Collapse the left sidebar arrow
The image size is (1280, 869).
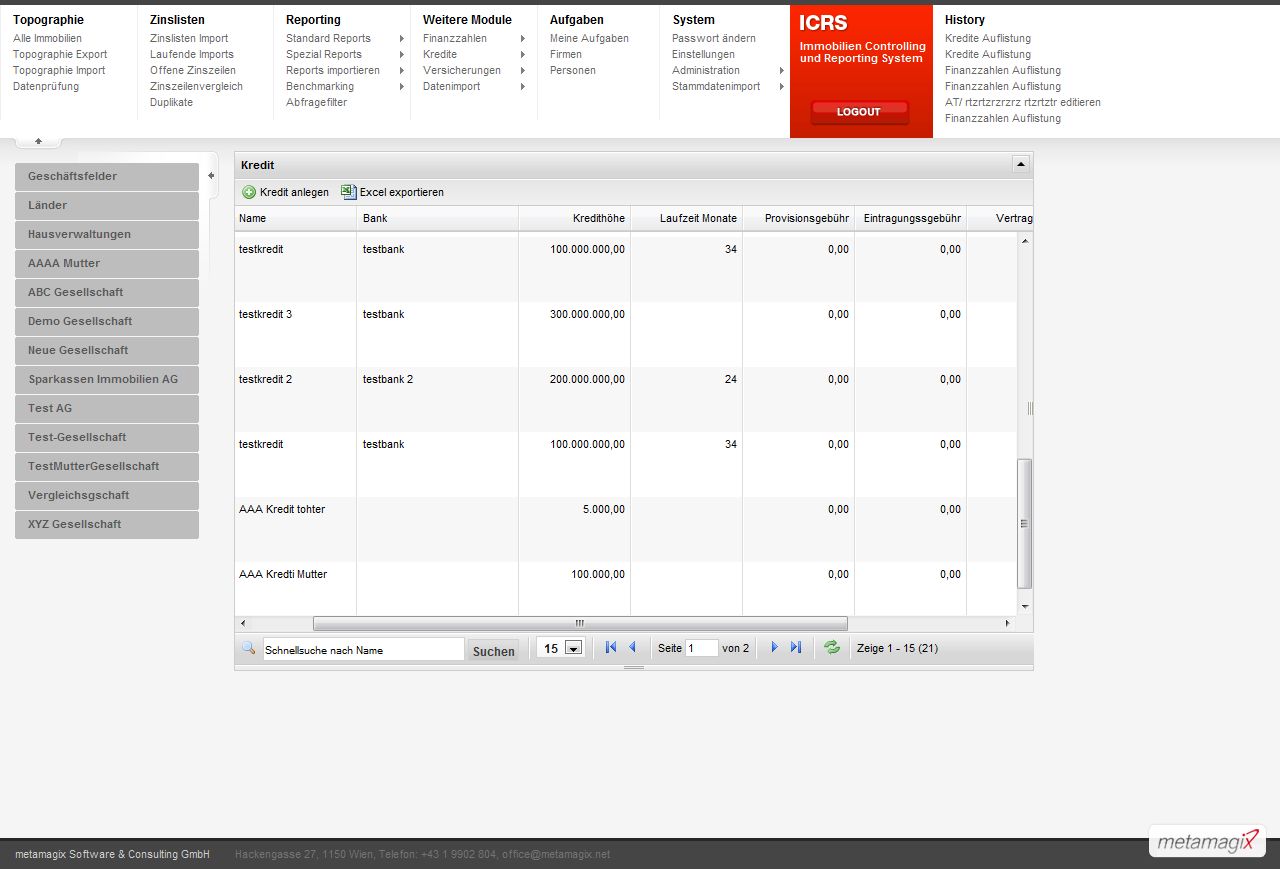(211, 176)
